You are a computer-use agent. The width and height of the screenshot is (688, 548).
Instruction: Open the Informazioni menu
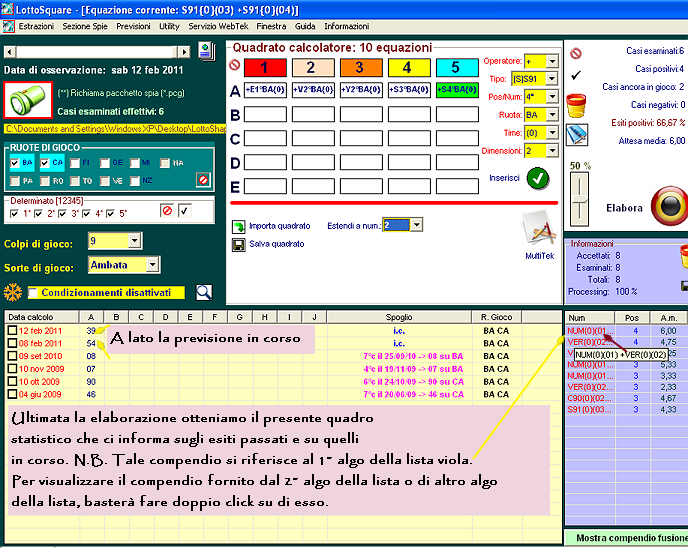(x=347, y=26)
